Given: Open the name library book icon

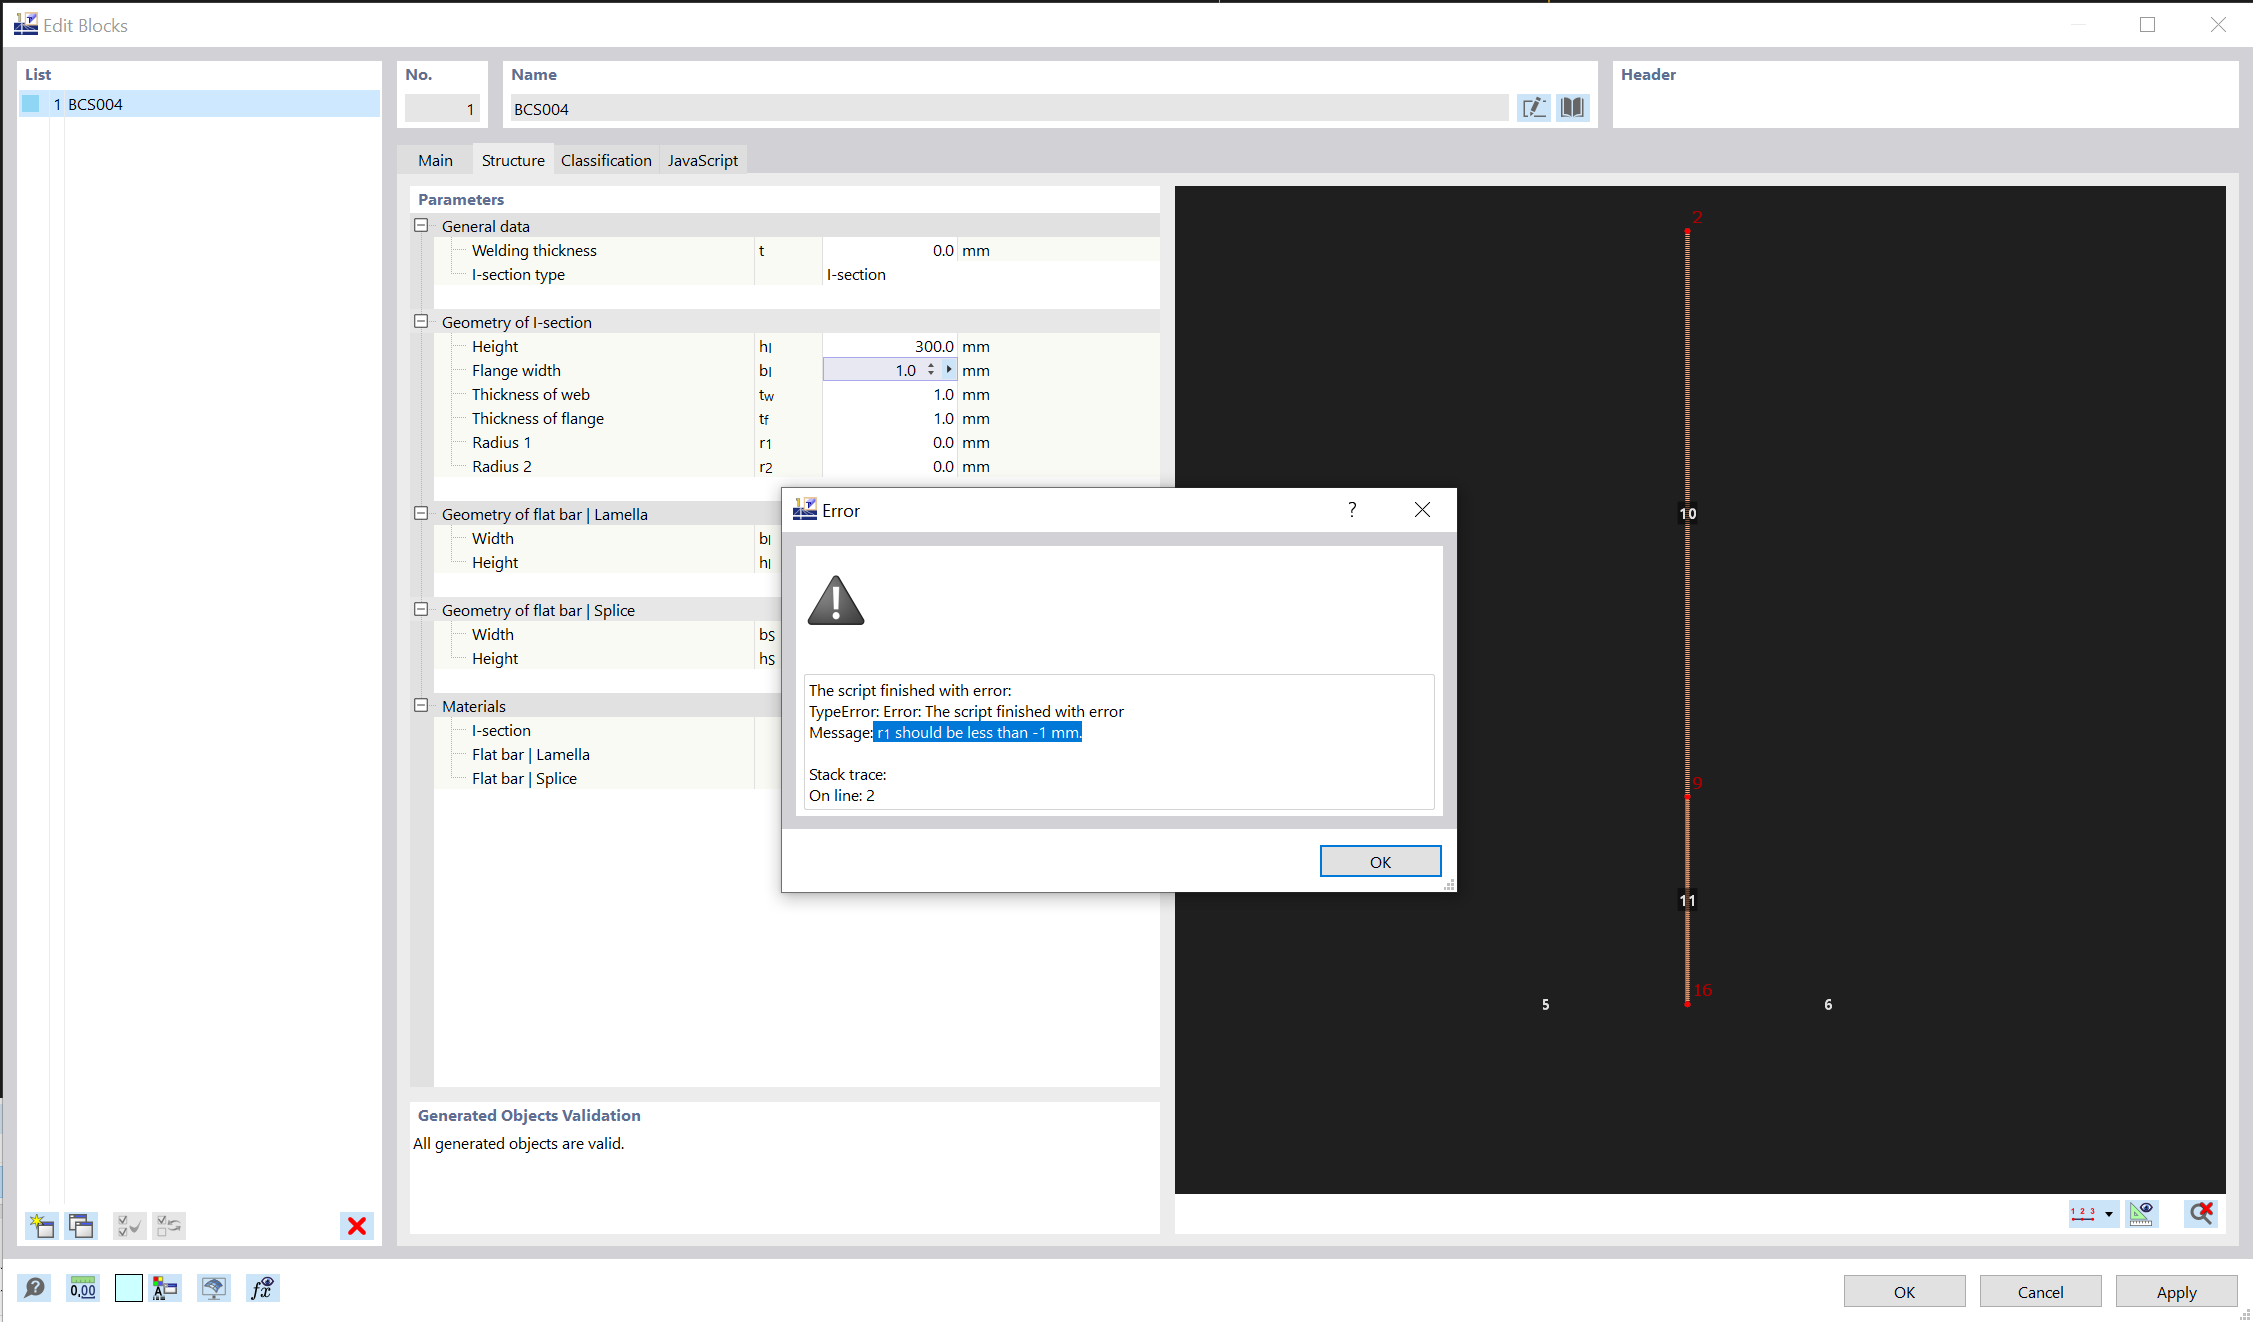Looking at the screenshot, I should click(x=1572, y=108).
